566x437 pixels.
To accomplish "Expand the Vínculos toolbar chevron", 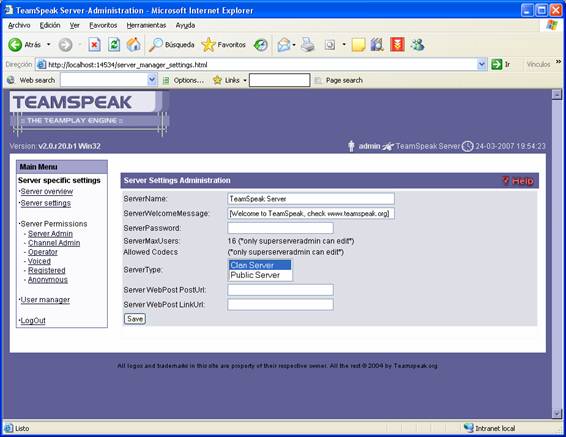I will click(x=558, y=62).
